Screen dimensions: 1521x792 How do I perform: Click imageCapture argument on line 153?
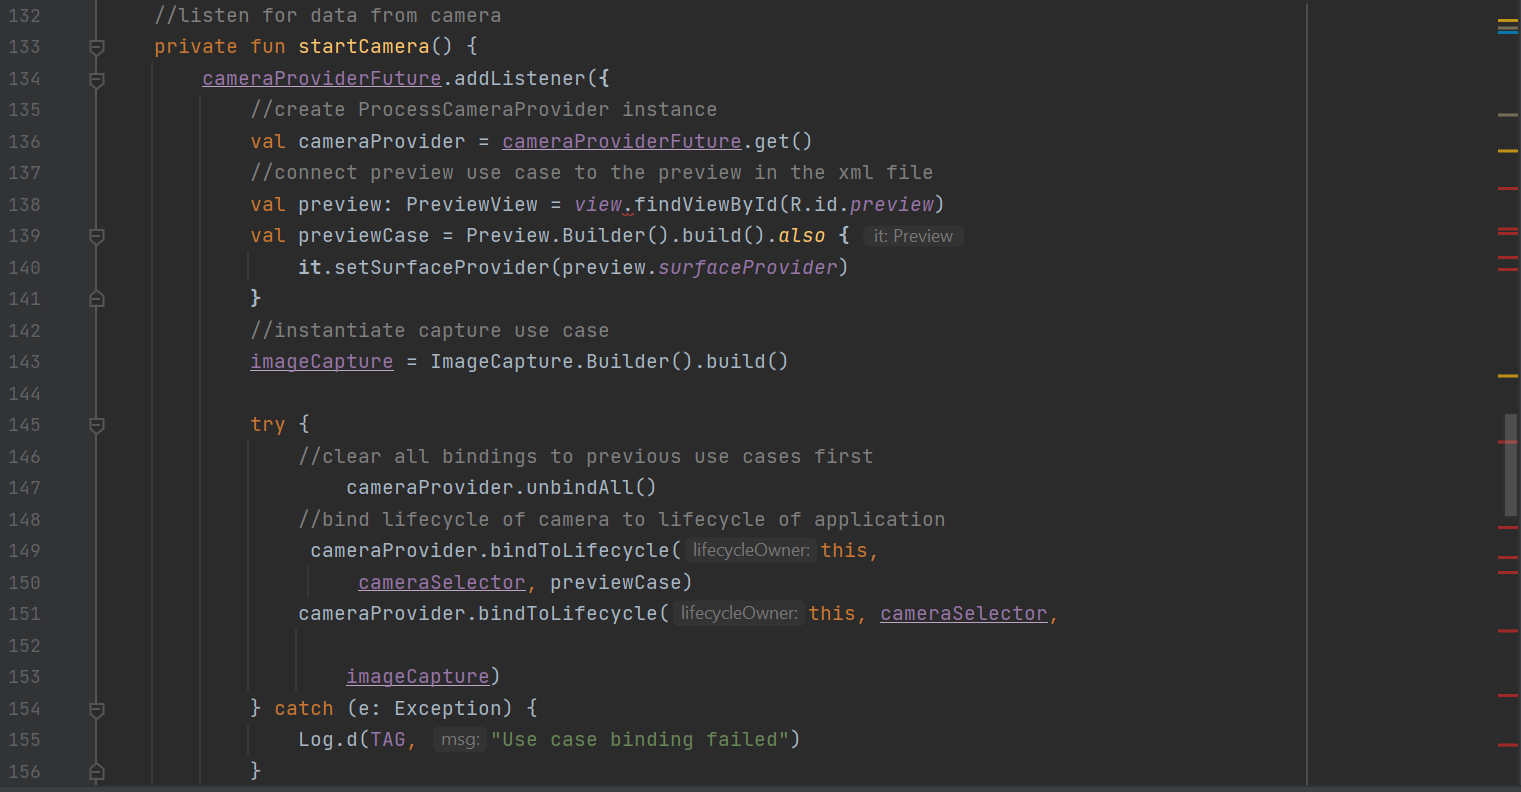point(418,676)
